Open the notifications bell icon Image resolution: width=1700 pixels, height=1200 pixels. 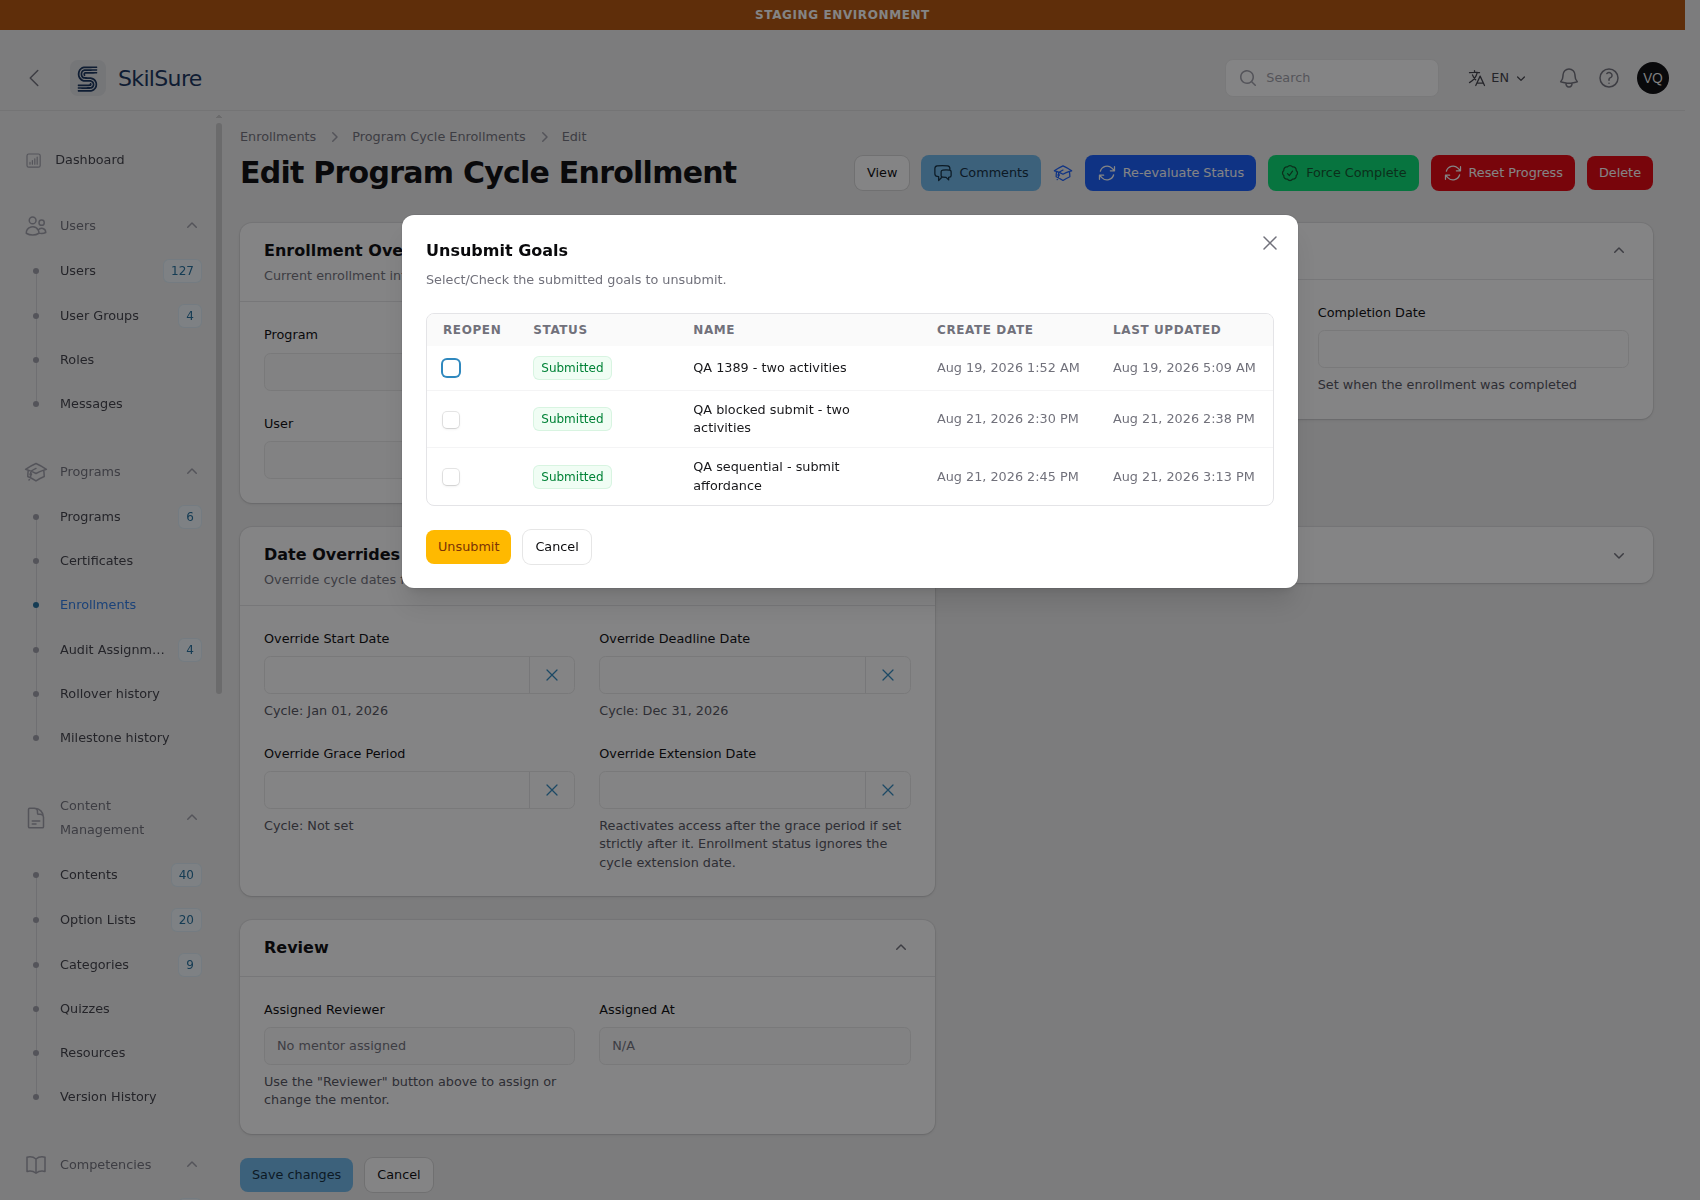1569,78
